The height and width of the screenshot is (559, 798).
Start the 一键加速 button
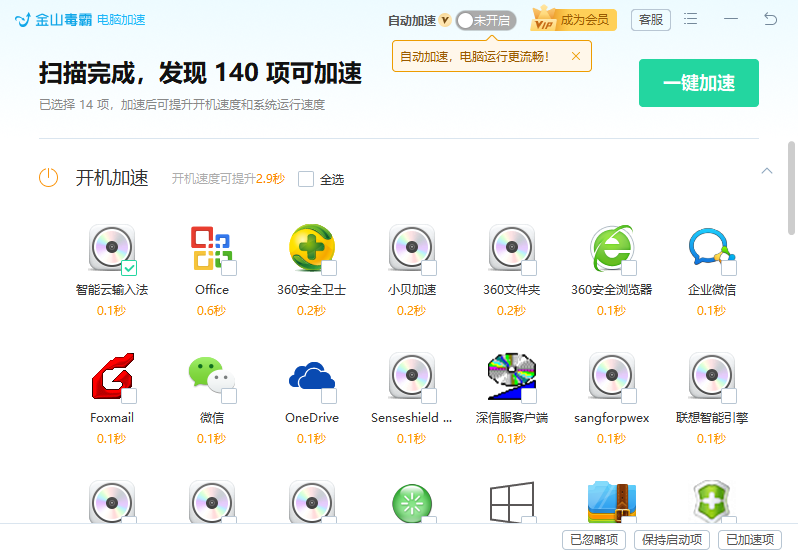point(699,83)
